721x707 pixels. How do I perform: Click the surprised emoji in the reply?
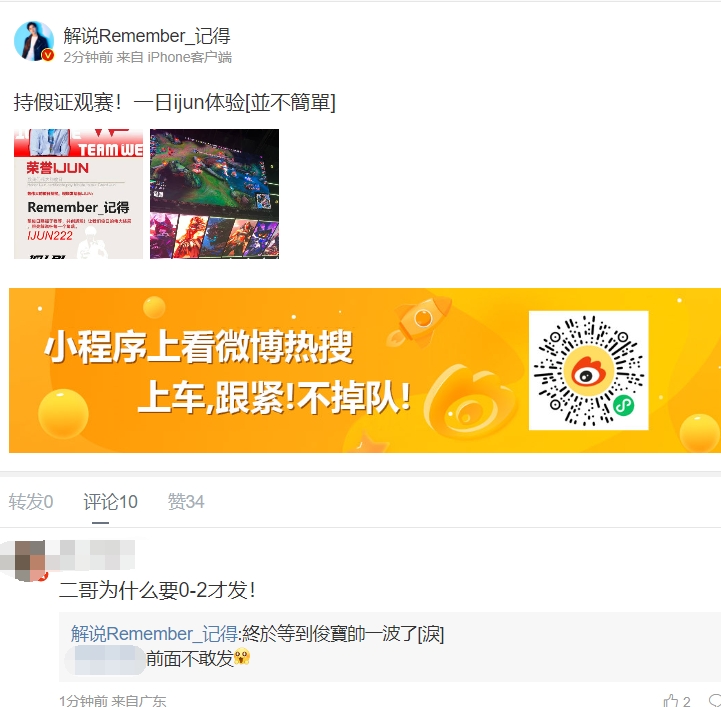242,656
